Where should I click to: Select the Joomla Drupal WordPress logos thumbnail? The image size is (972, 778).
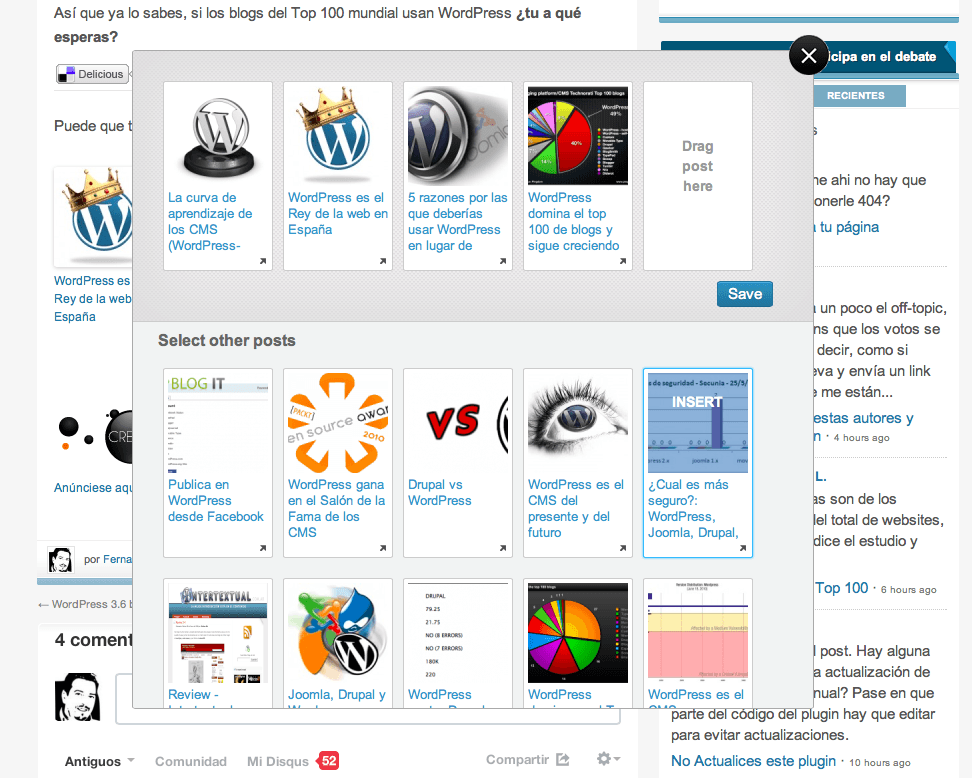tap(338, 633)
